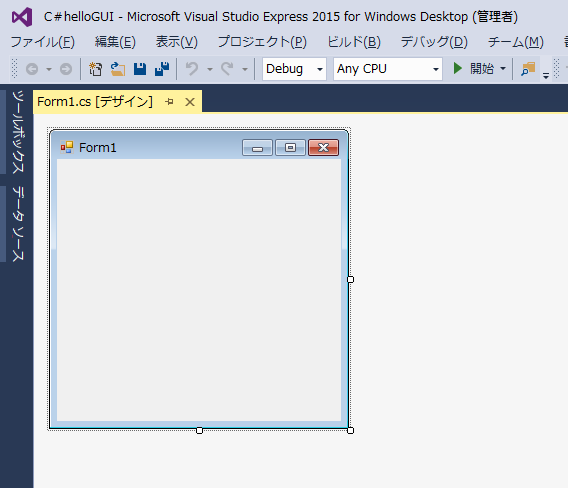Click the New Project toolbar icon
The image size is (568, 488).
tap(96, 69)
